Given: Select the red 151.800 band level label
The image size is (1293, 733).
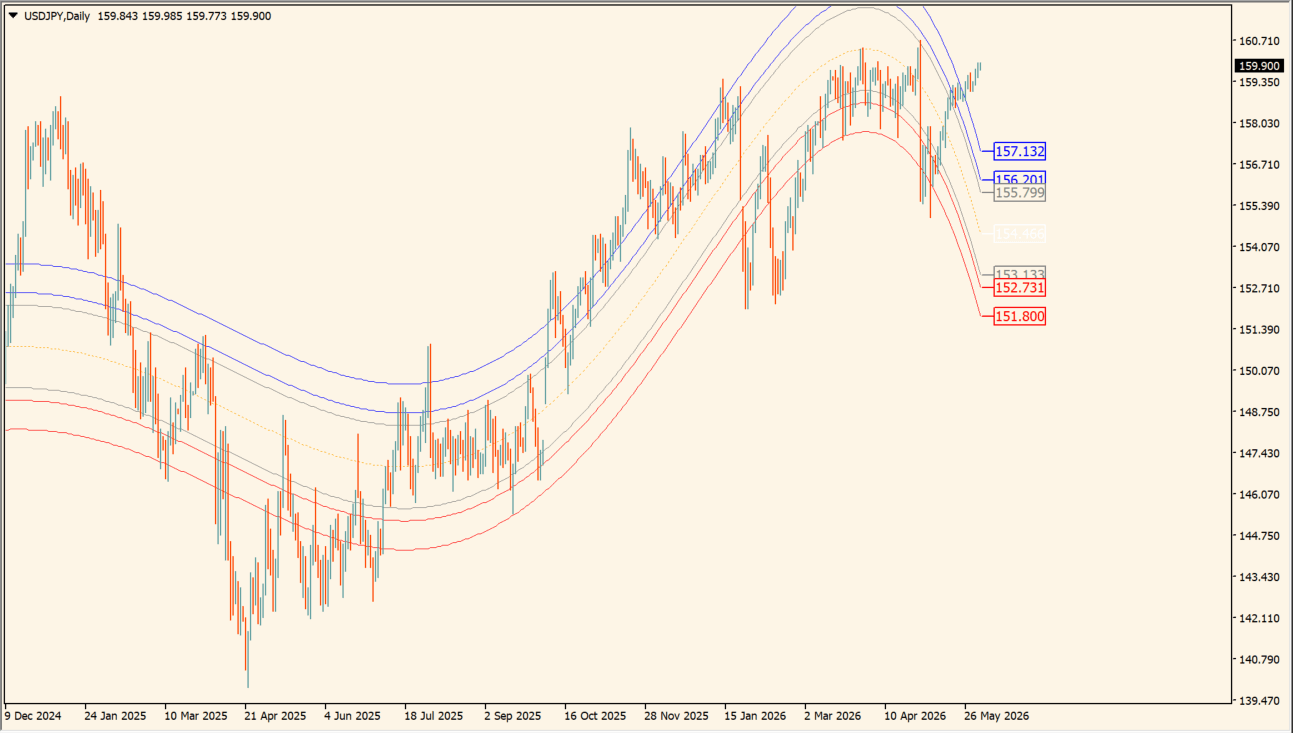Looking at the screenshot, I should coord(1019,317).
